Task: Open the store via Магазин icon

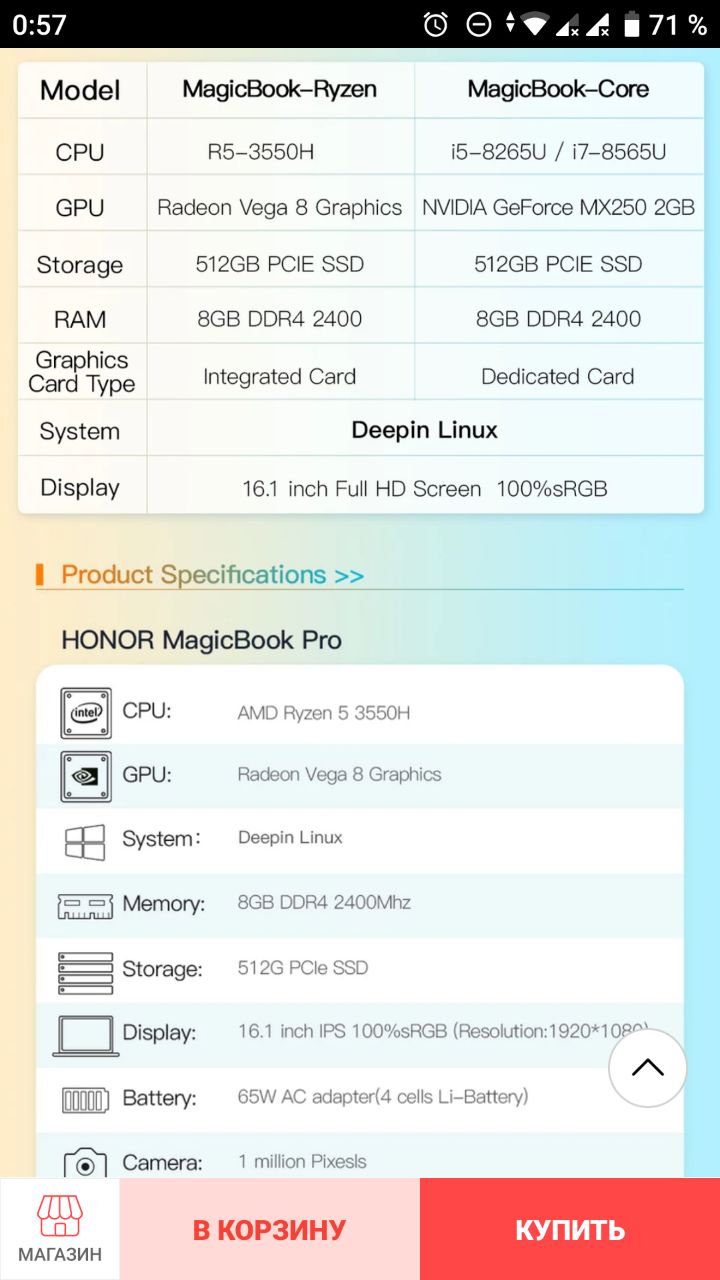Action: click(x=60, y=1229)
